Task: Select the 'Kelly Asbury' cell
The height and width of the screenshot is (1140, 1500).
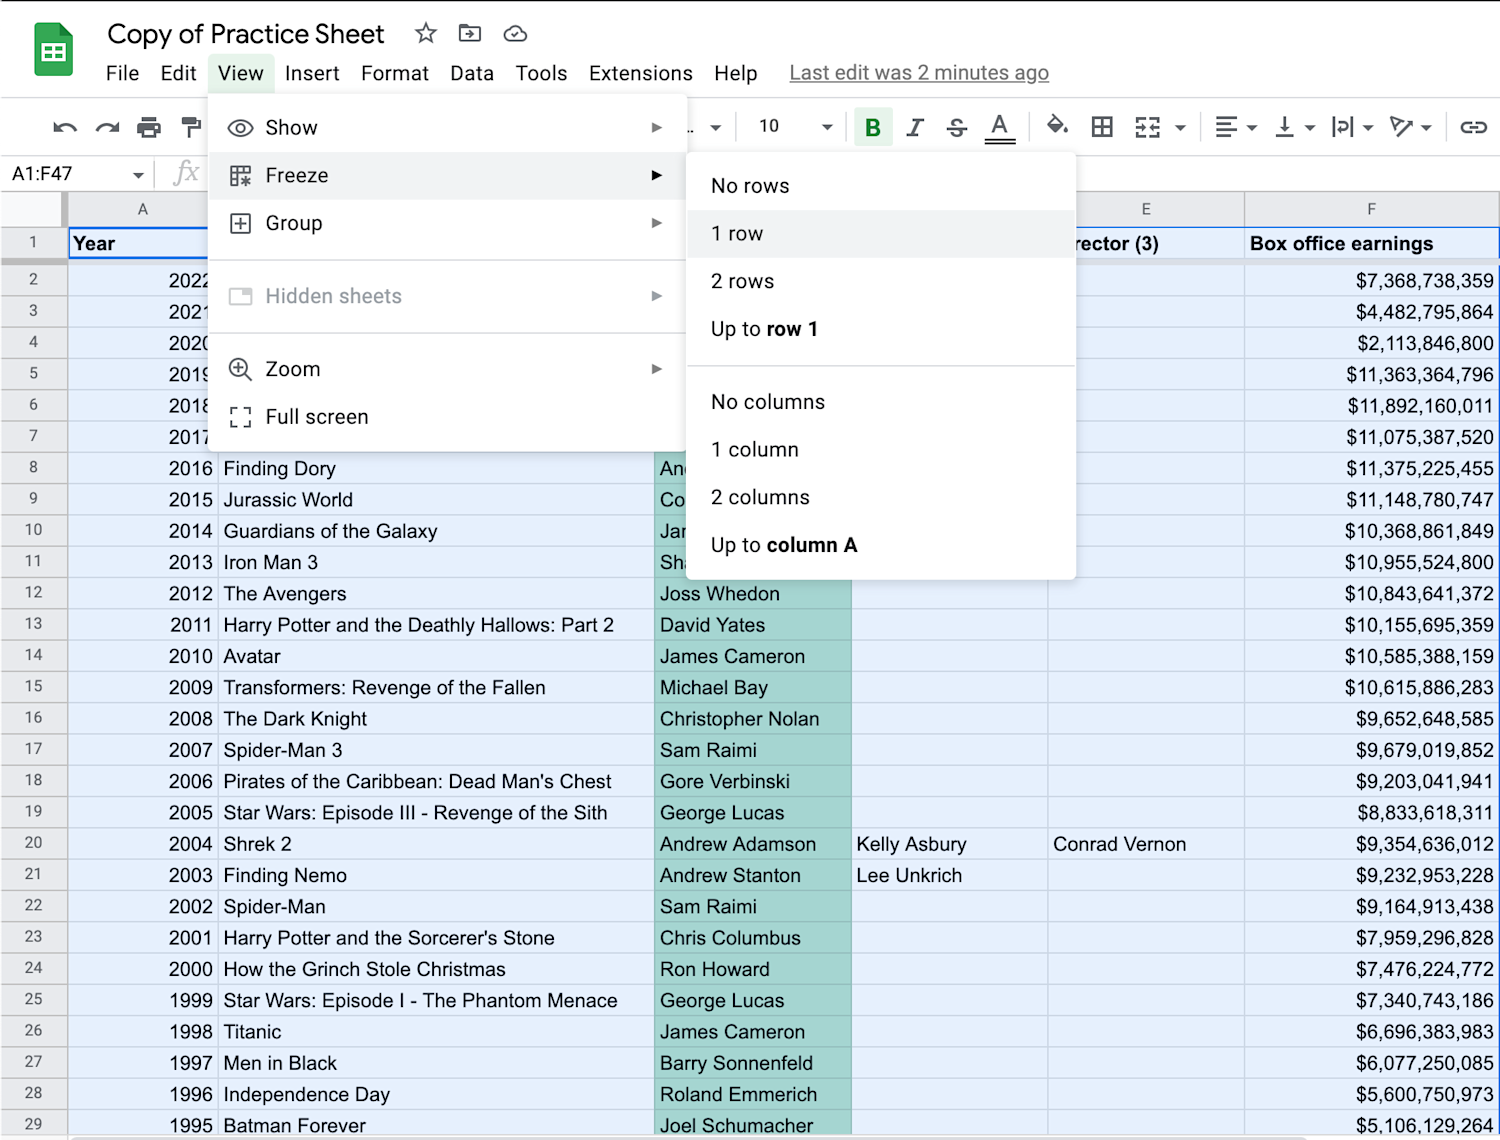Action: 949,844
